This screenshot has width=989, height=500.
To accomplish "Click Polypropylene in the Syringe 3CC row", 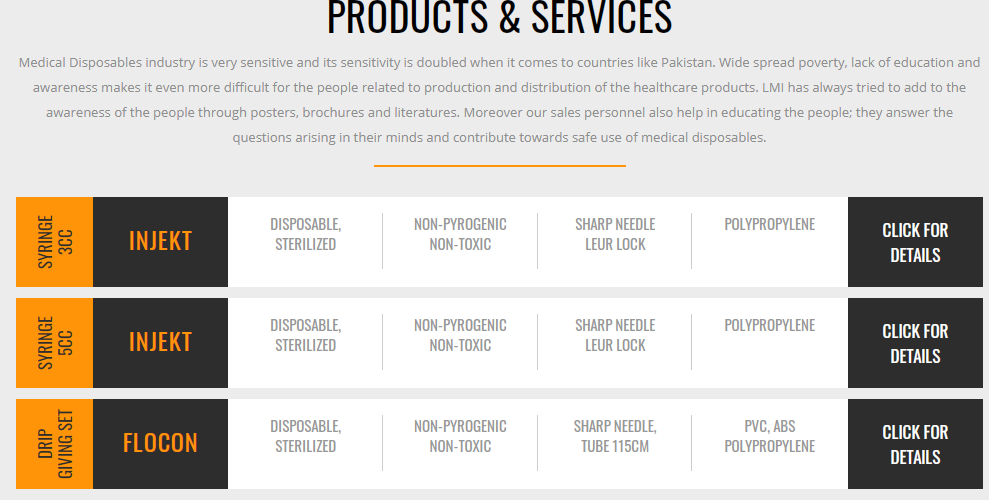I will pyautogui.click(x=769, y=224).
